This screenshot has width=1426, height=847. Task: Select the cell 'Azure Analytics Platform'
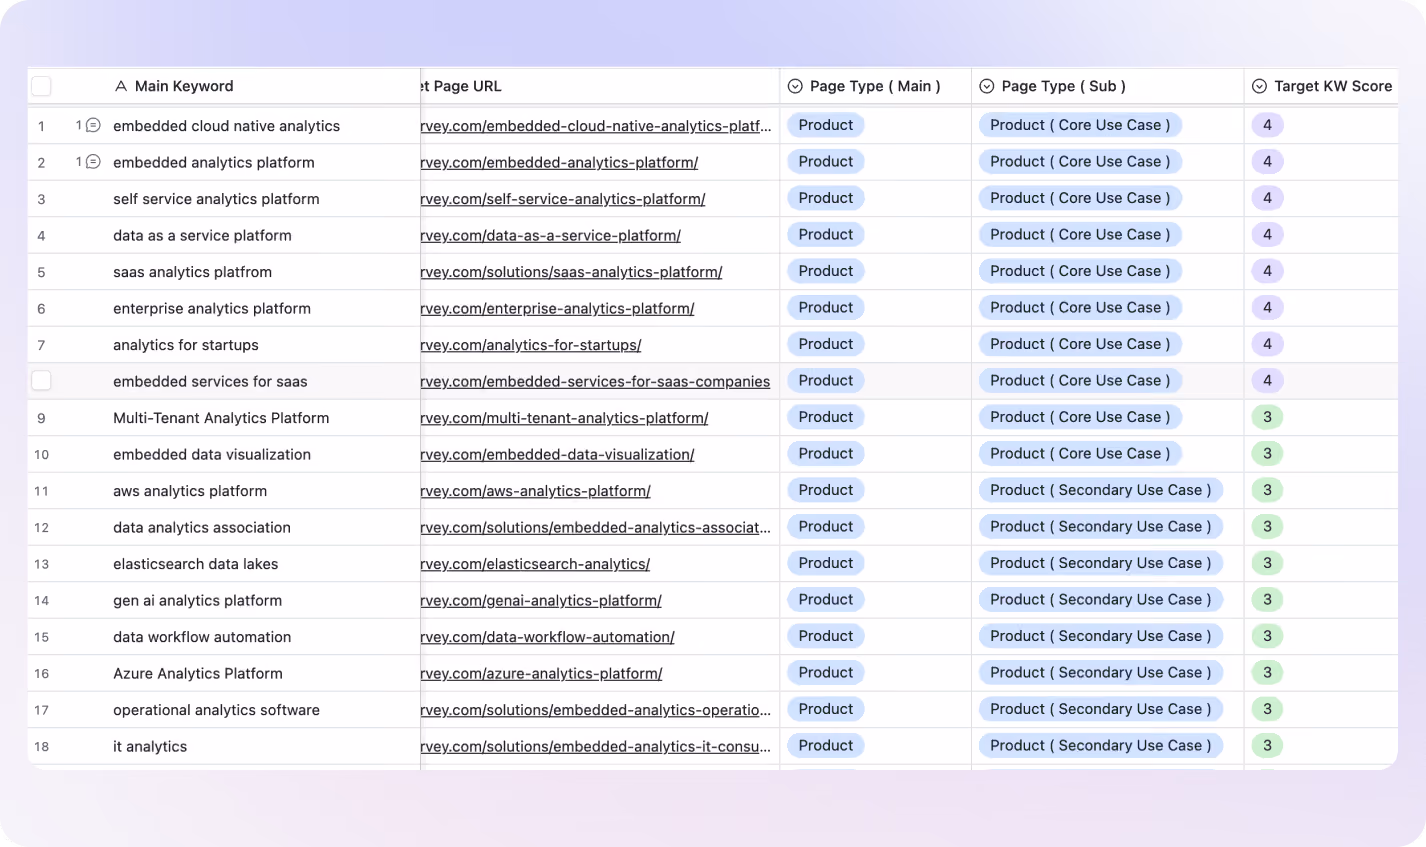click(x=198, y=673)
